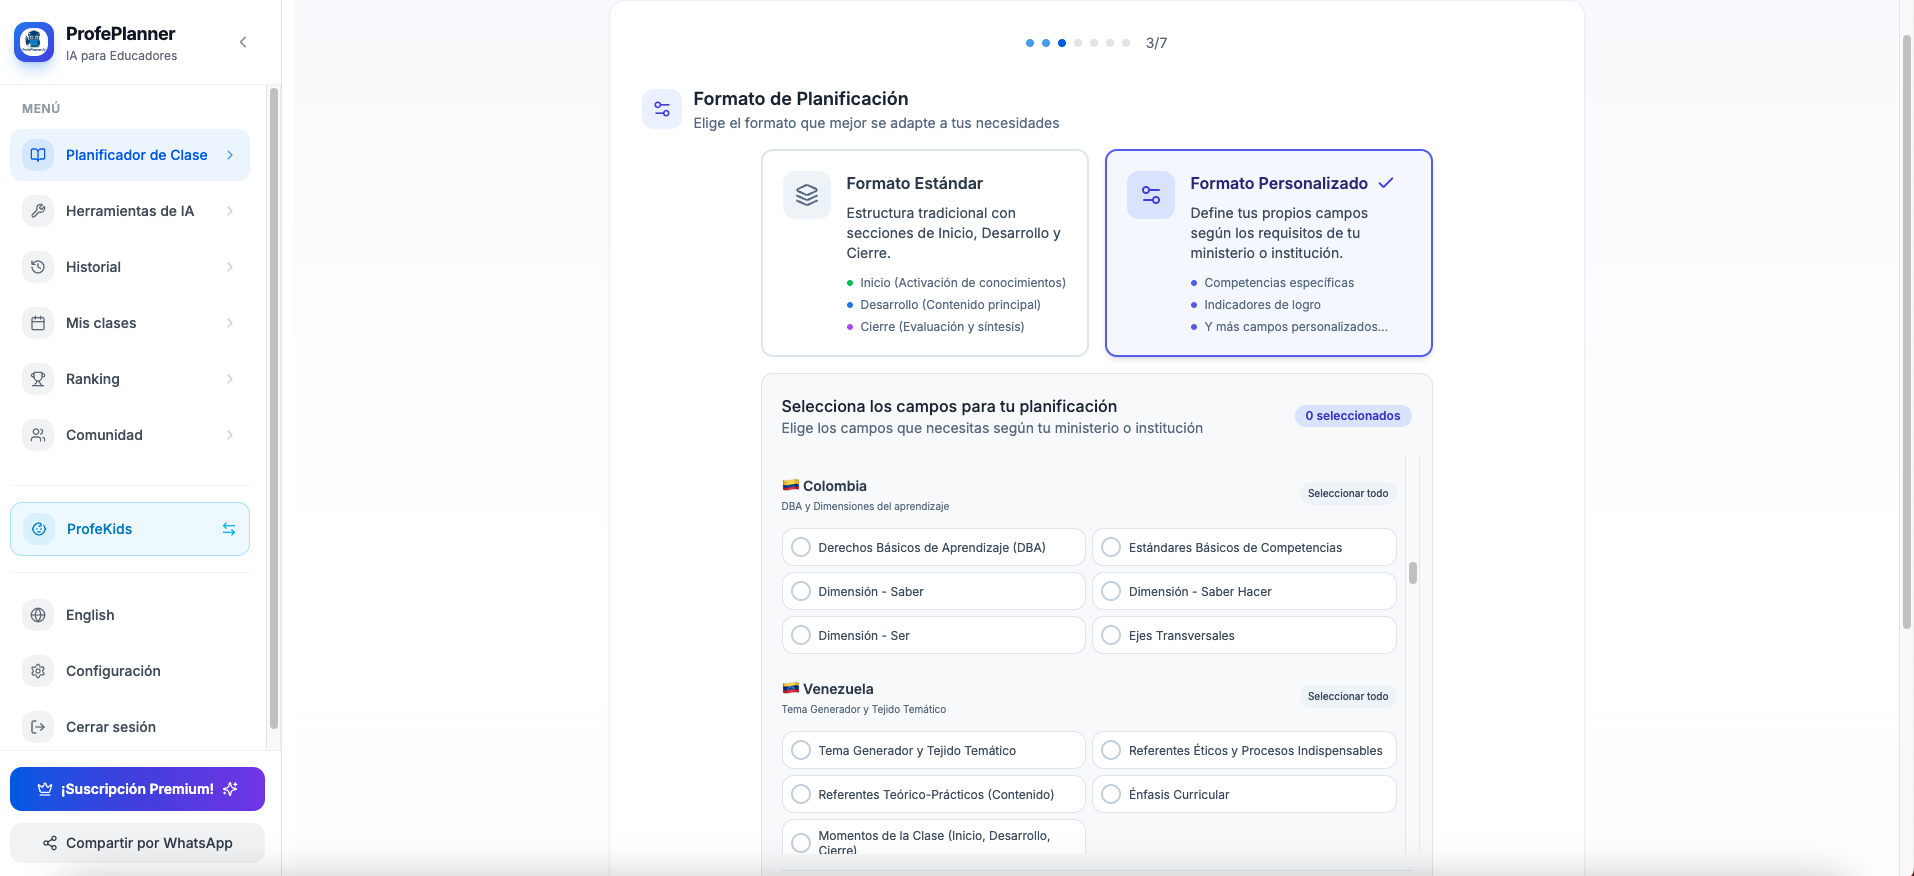Click the swap arrows icon in ProfeKids

coord(229,529)
